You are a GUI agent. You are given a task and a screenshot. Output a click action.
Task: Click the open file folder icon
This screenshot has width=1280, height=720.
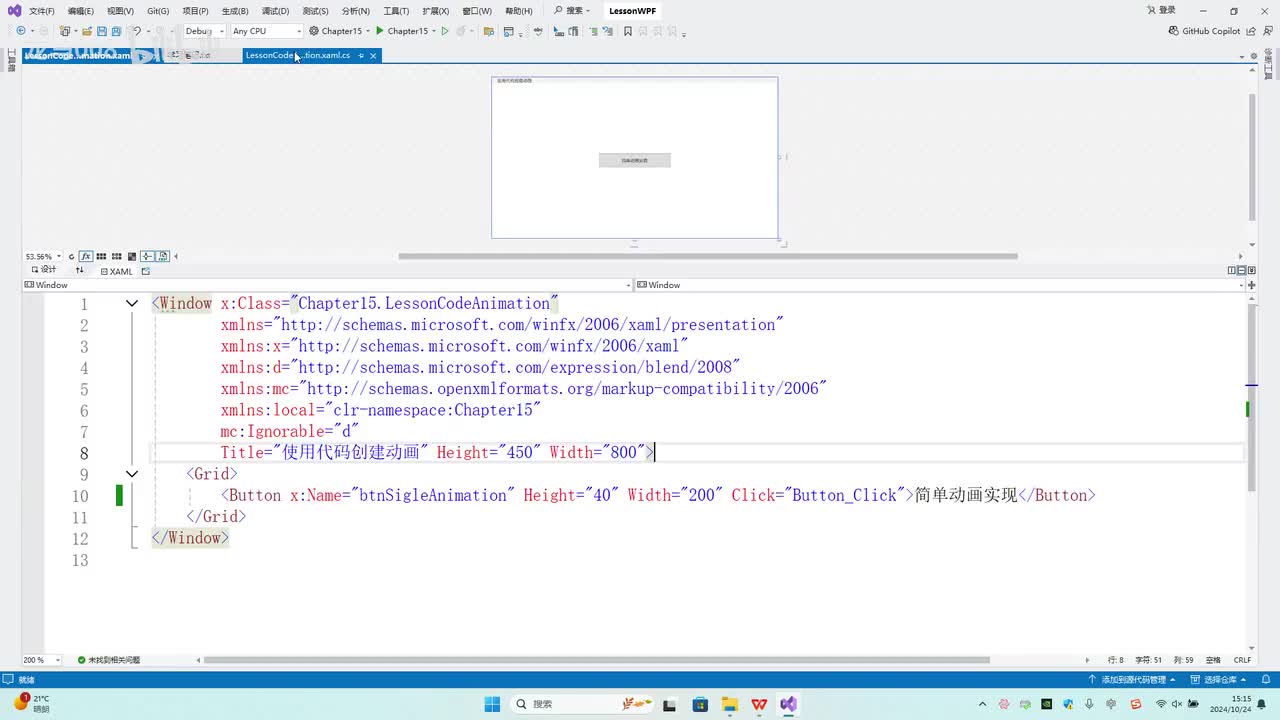point(88,31)
